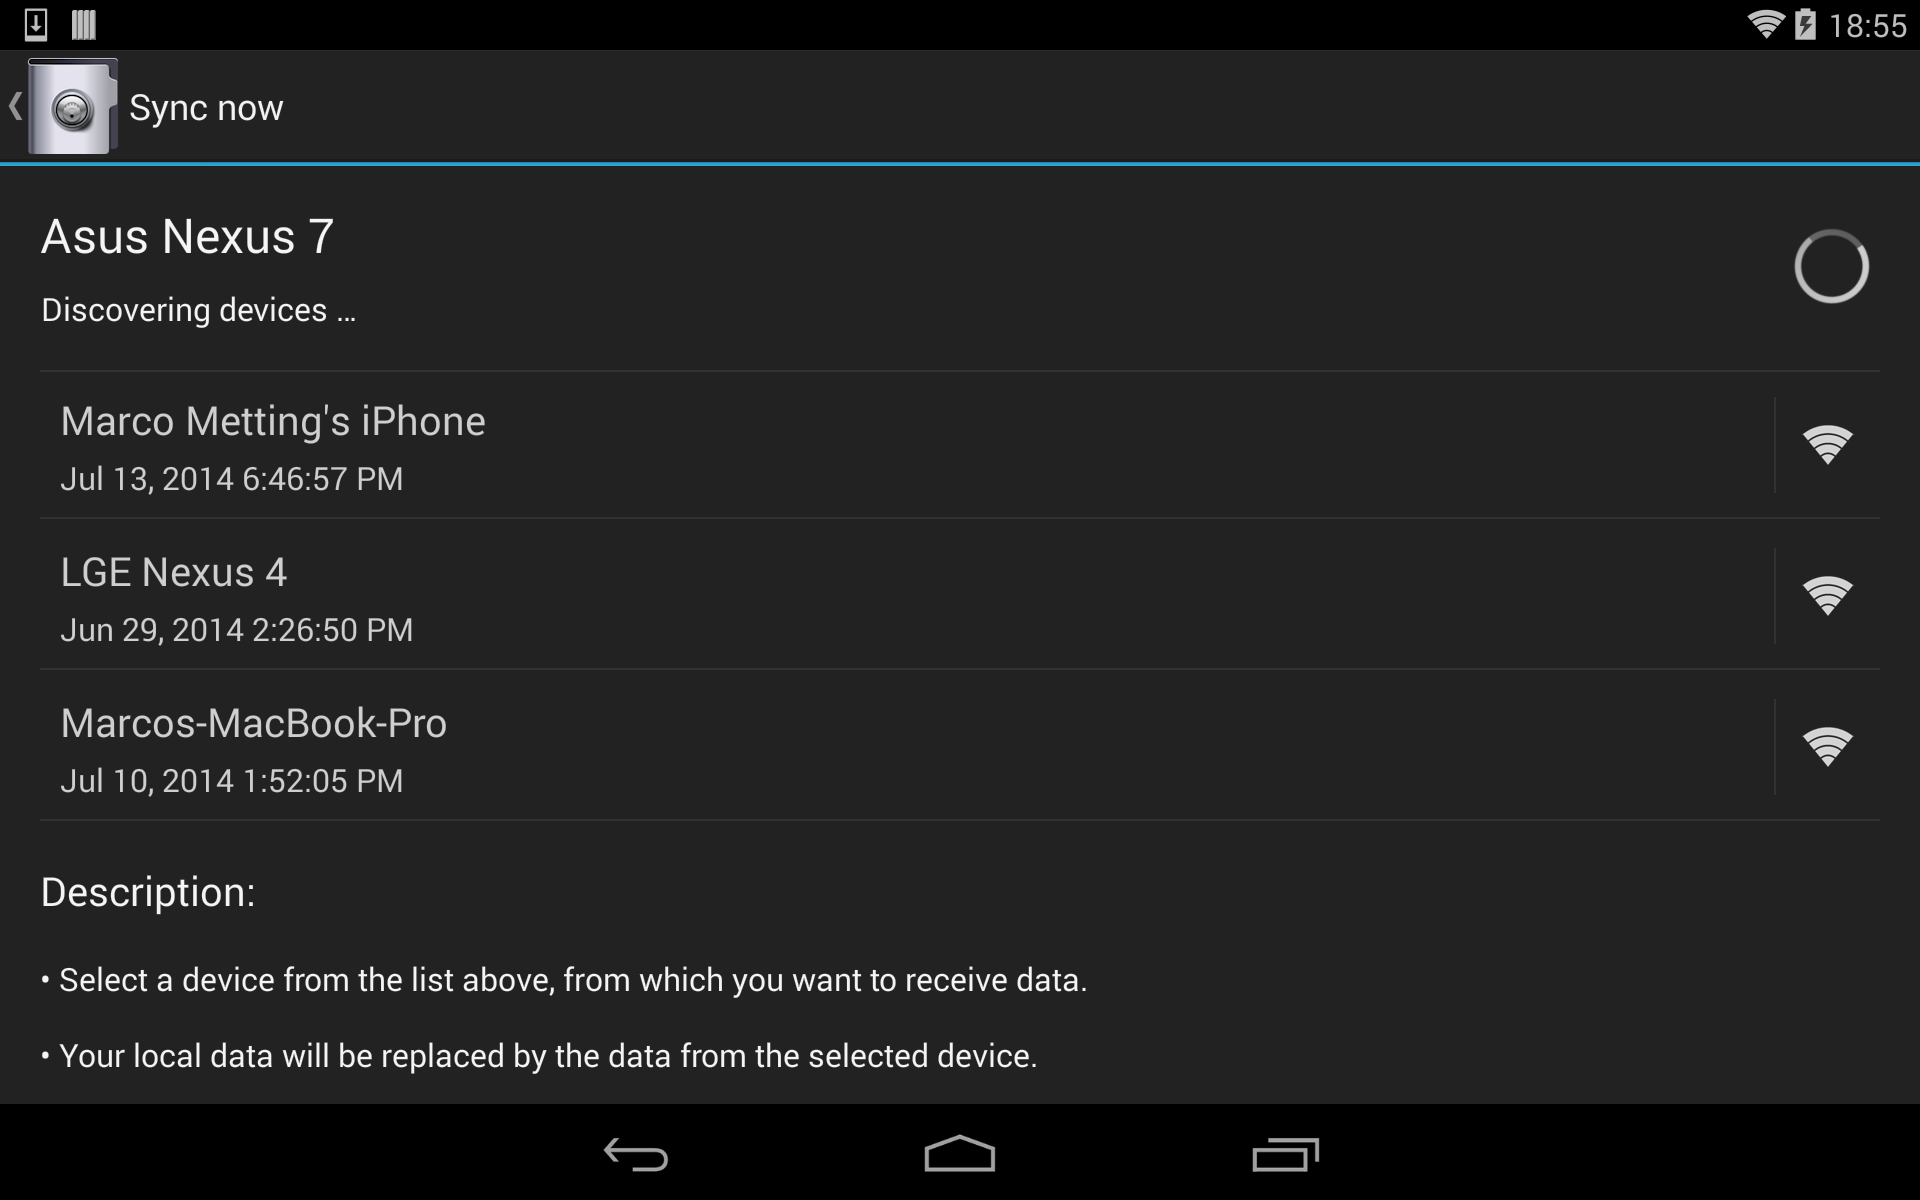
Task: Open the recent apps overview
Action: click(1285, 1155)
